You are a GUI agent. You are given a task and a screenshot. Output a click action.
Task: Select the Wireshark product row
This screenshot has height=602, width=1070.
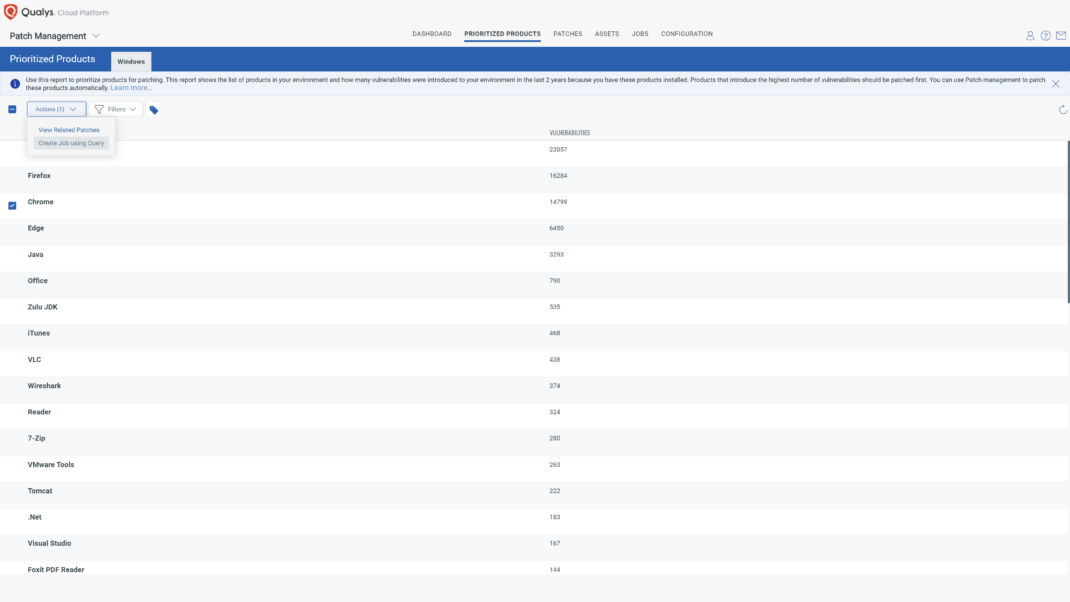534,390
